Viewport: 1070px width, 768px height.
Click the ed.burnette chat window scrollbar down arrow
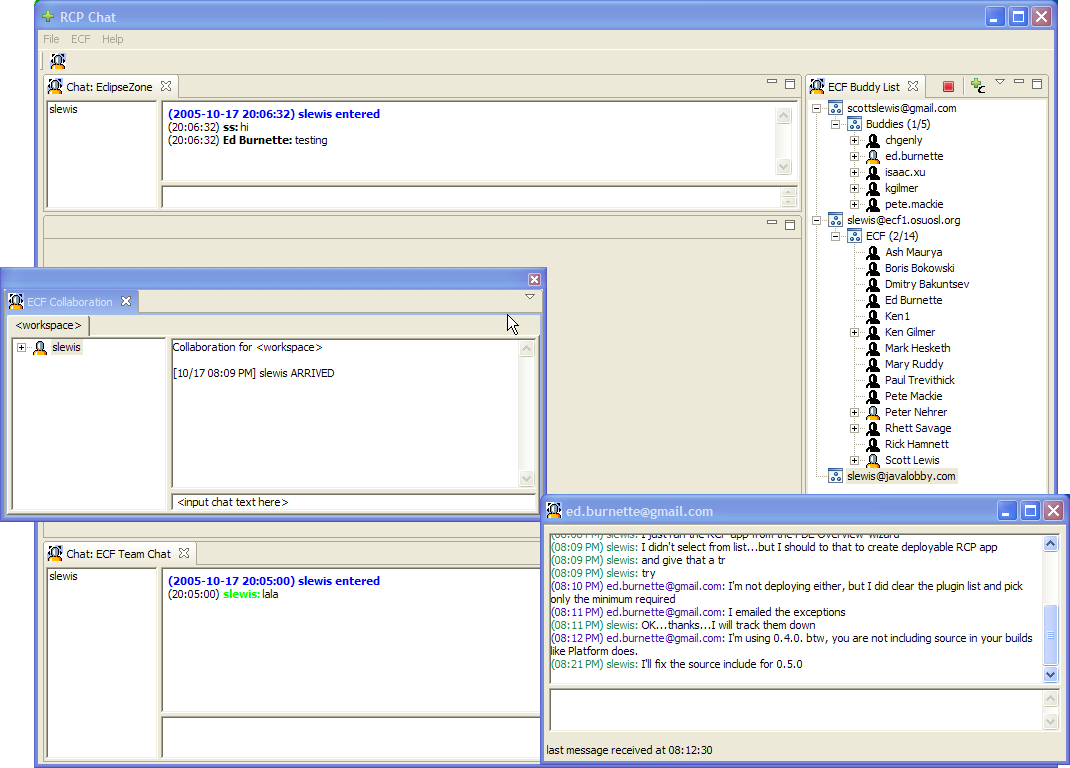[1050, 675]
